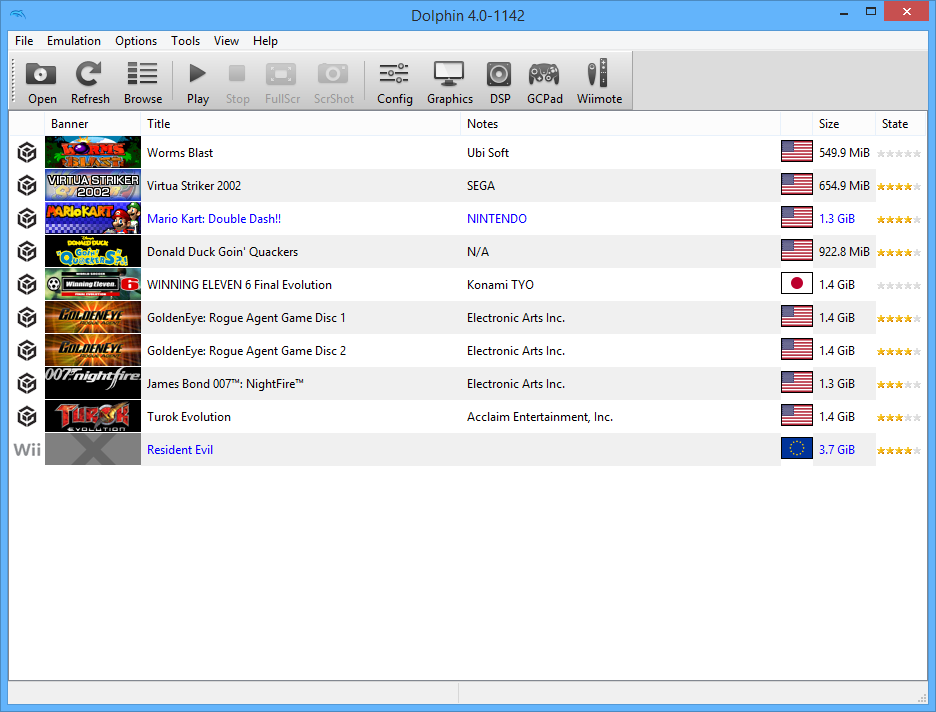Click the Konami TYO notes cell
Viewport: 936px width, 712px height.
click(x=500, y=285)
